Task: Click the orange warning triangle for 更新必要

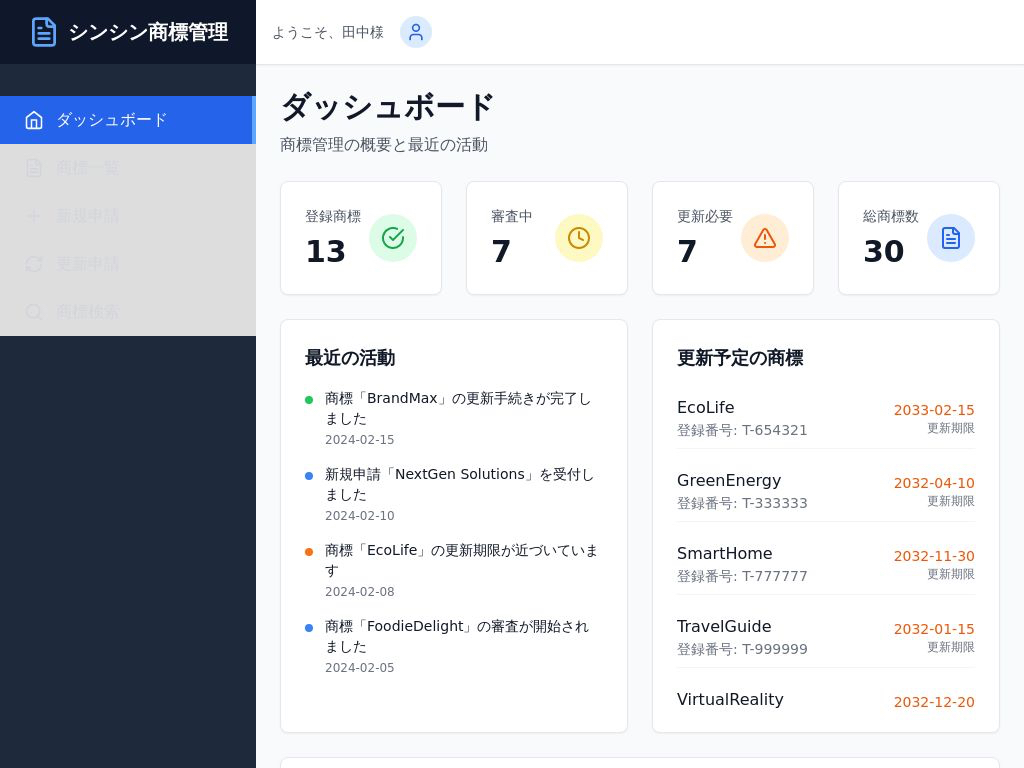Action: 765,238
